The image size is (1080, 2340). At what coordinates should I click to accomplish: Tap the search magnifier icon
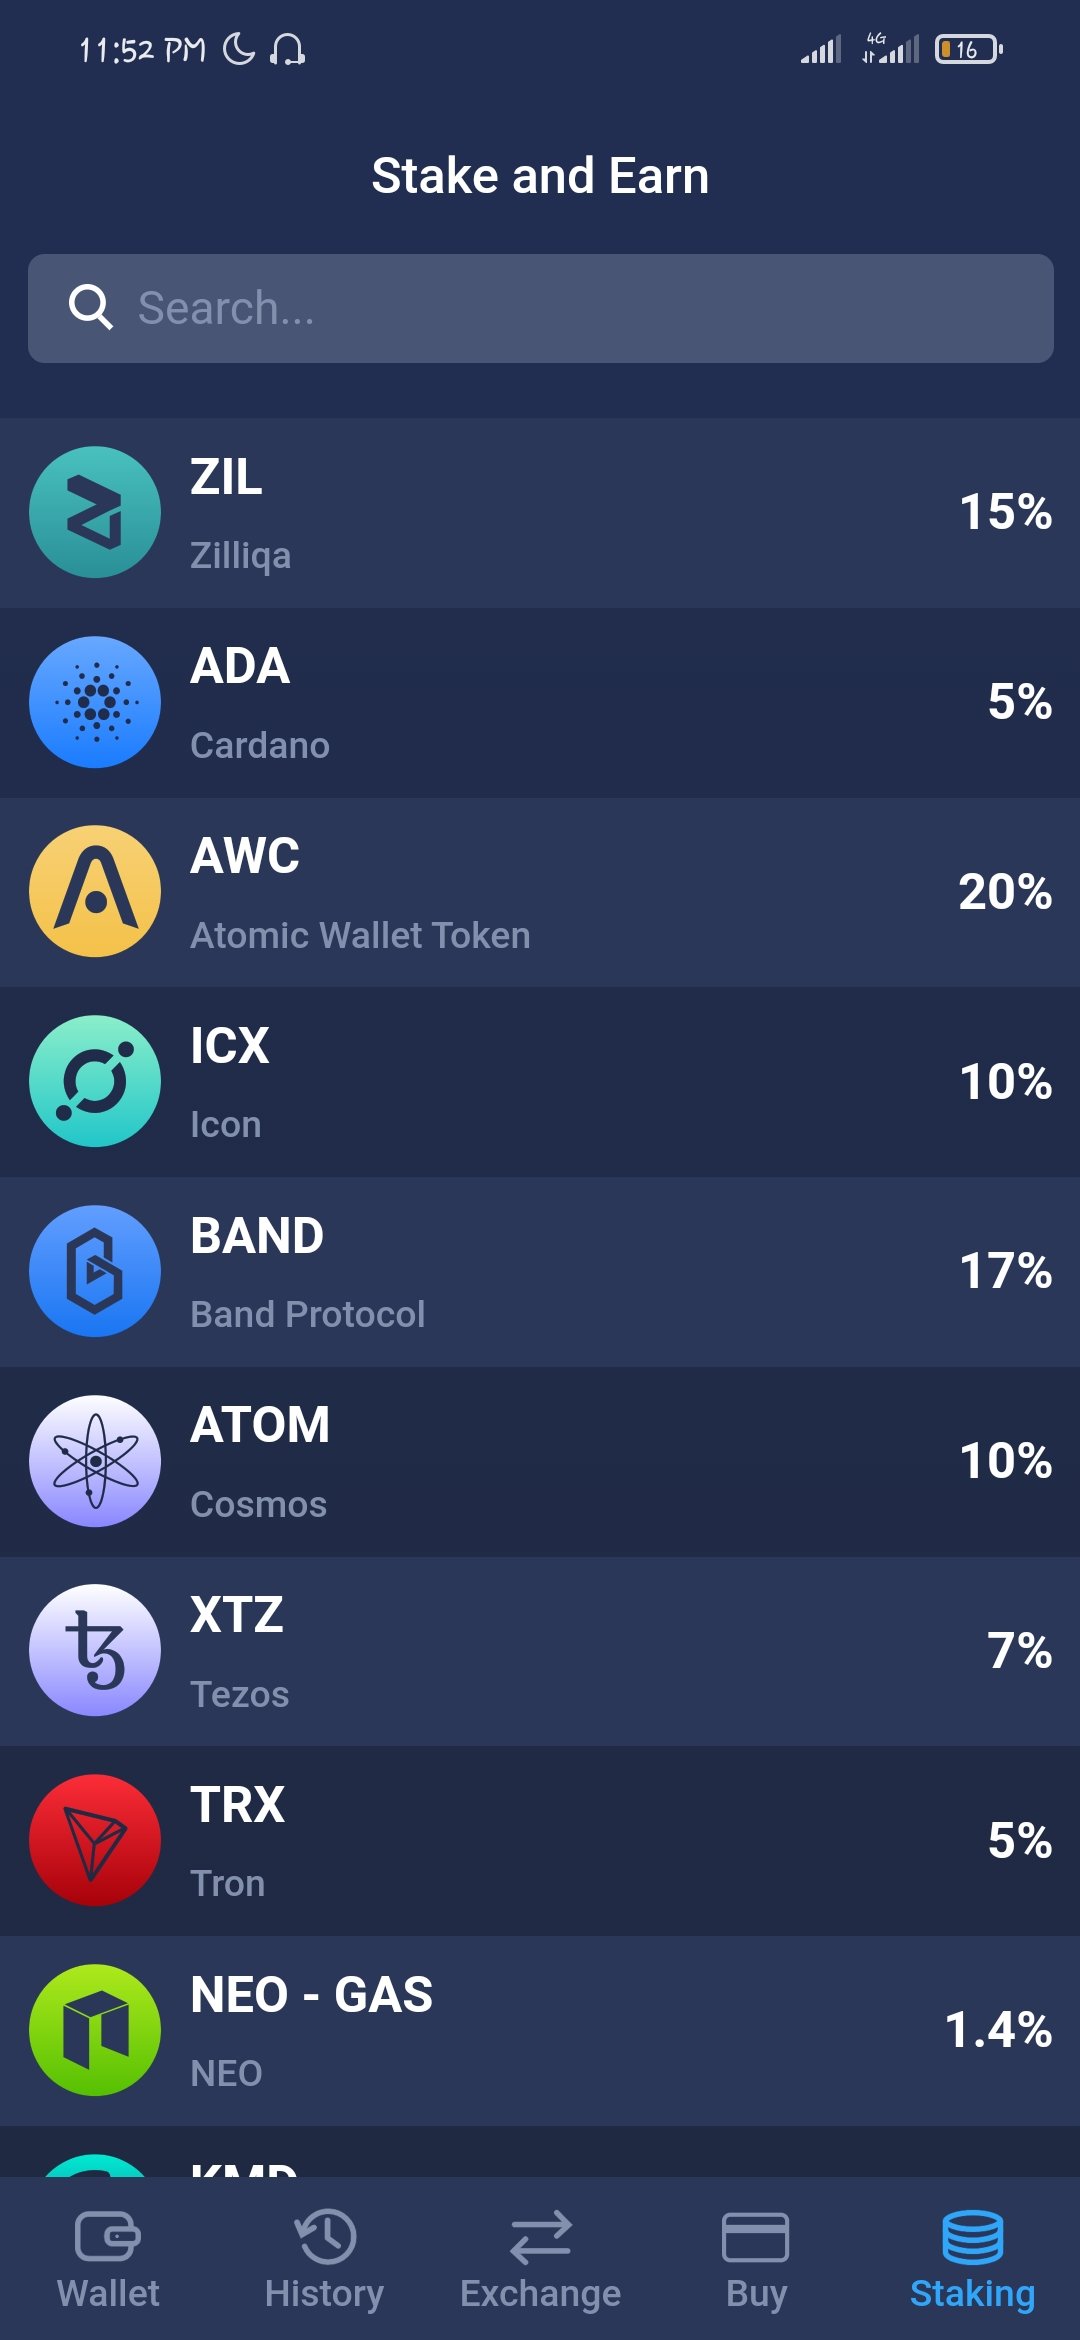click(90, 307)
